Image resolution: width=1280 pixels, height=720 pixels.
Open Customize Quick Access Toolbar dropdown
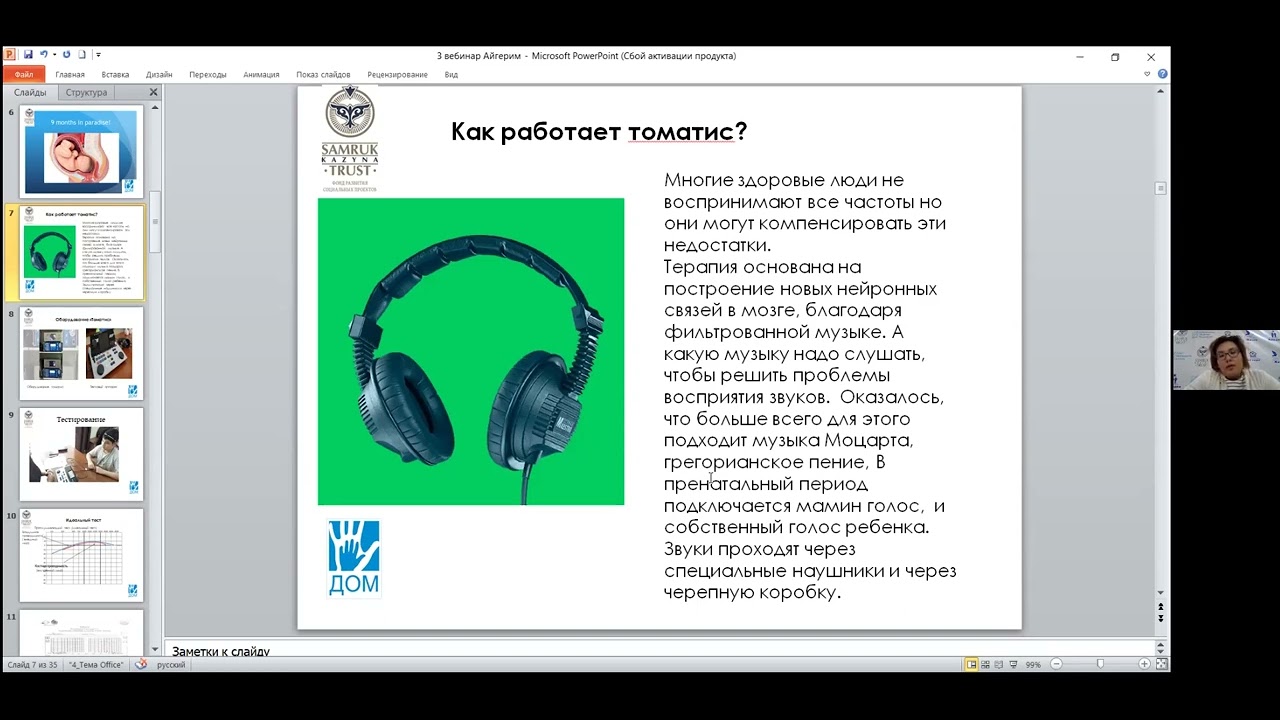[x=98, y=55]
